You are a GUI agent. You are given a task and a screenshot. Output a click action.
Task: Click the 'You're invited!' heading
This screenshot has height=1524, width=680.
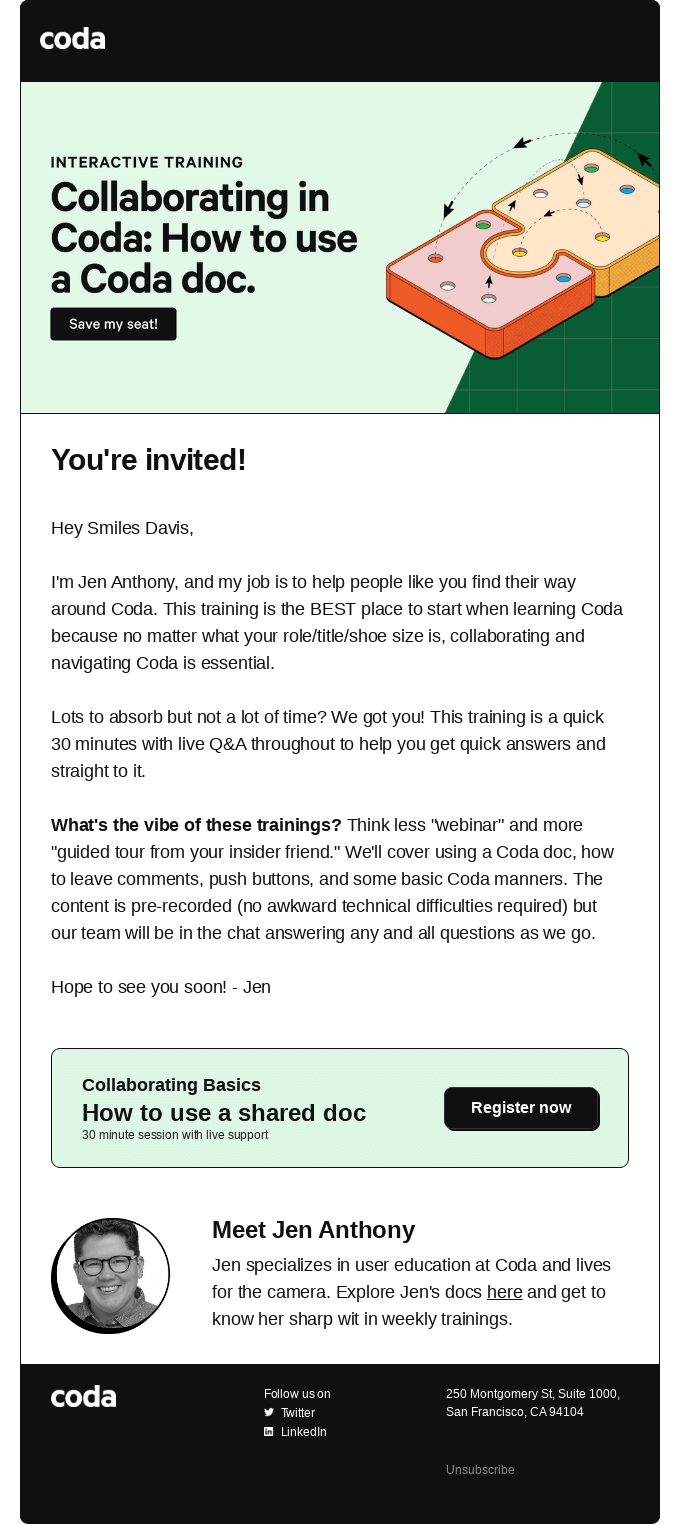coord(148,460)
